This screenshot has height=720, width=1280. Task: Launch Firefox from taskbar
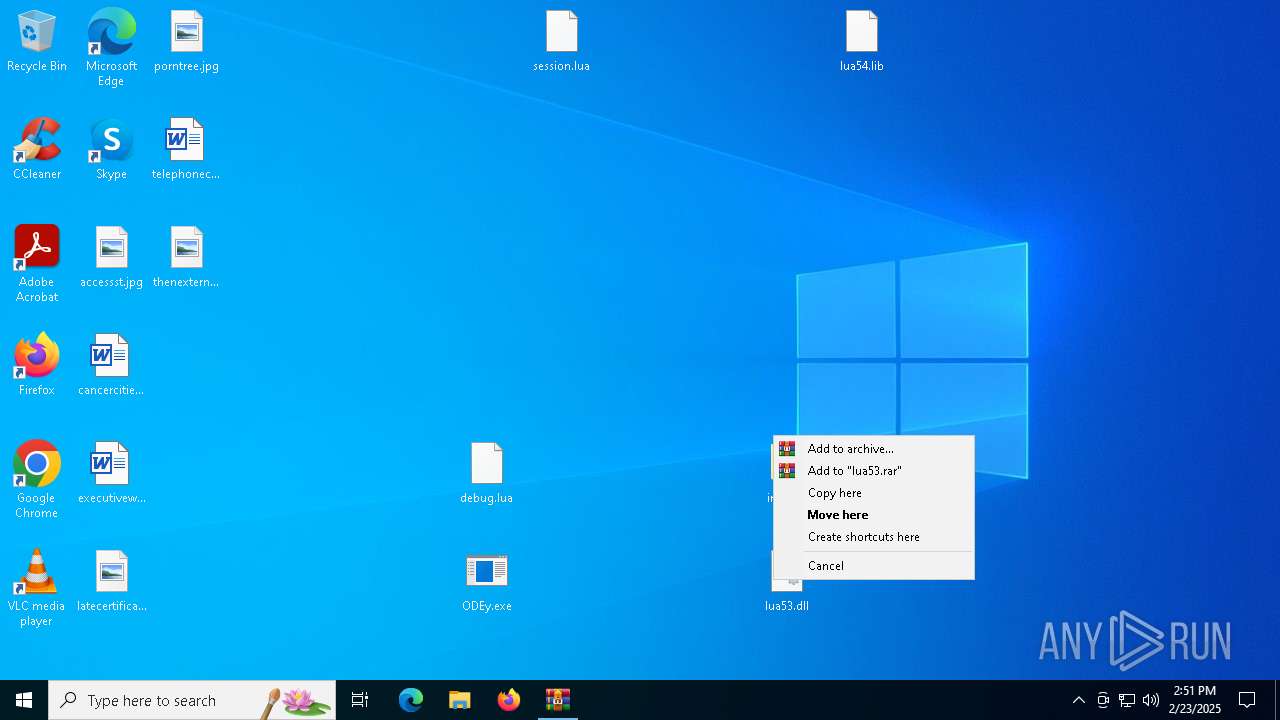pos(509,700)
